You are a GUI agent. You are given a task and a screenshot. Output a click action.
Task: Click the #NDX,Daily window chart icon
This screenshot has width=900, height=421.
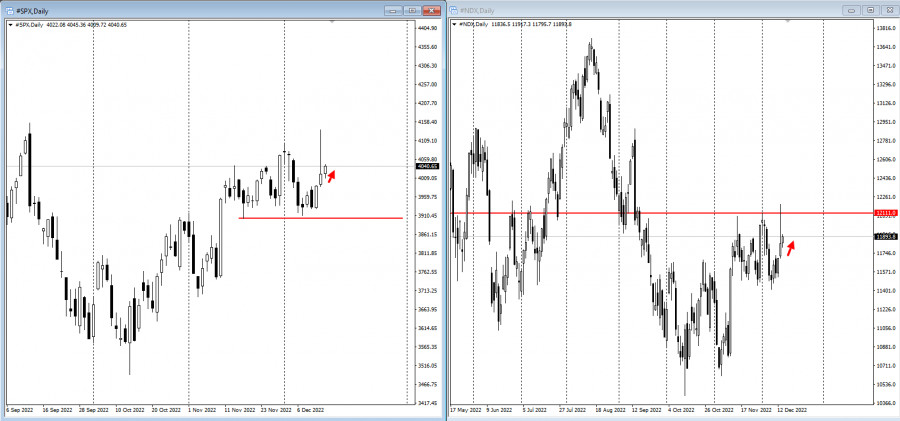(x=454, y=9)
